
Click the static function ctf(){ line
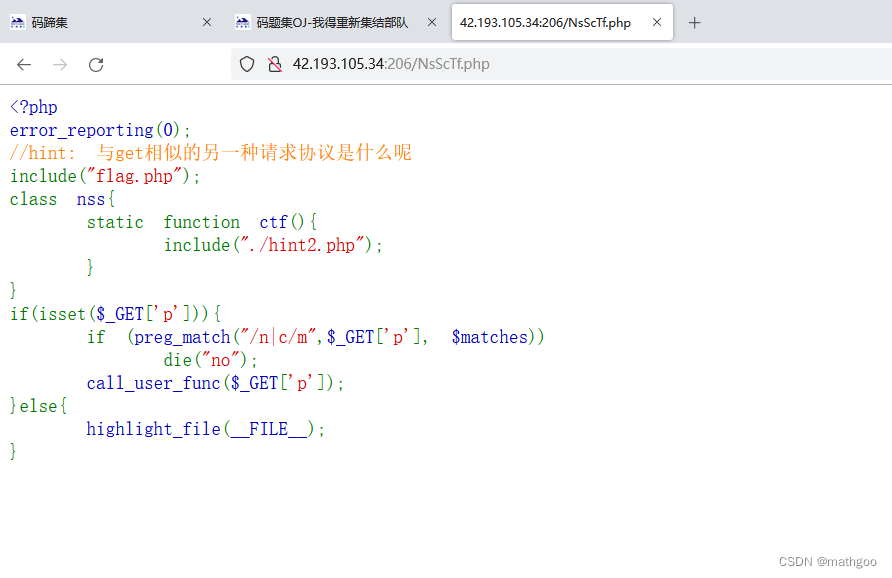pyautogui.click(x=202, y=222)
